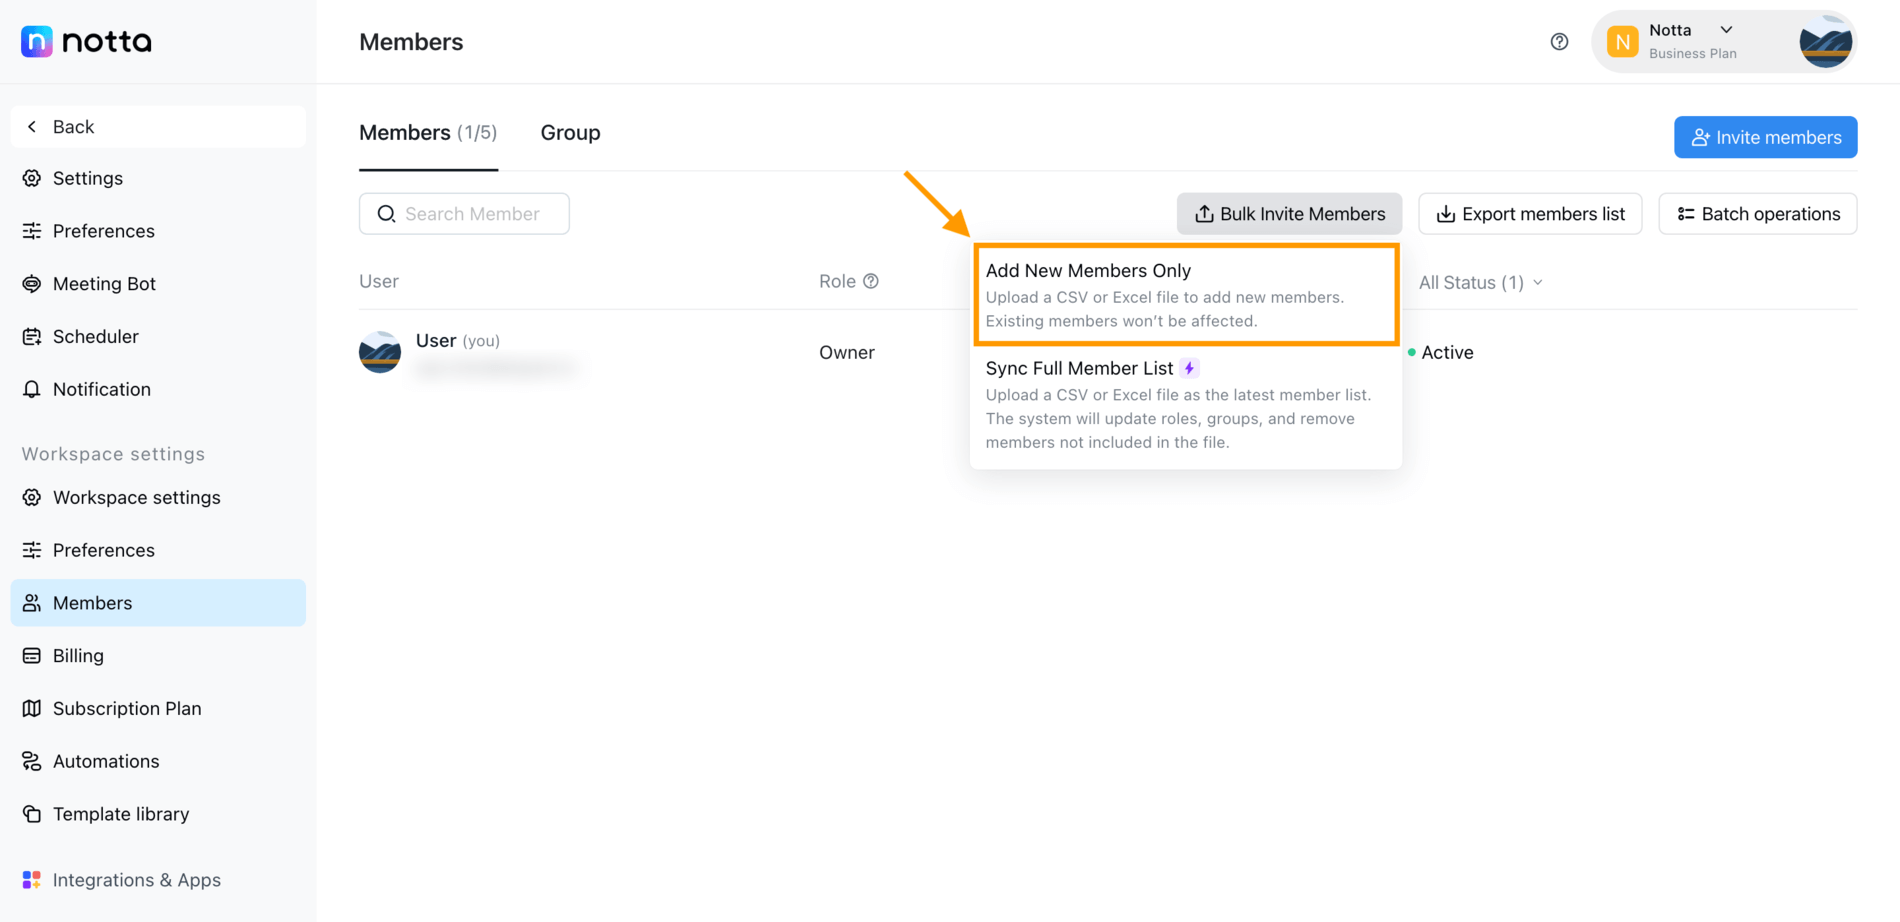Open Settings gear icon in sidebar
This screenshot has height=922, width=1900.
[32, 178]
